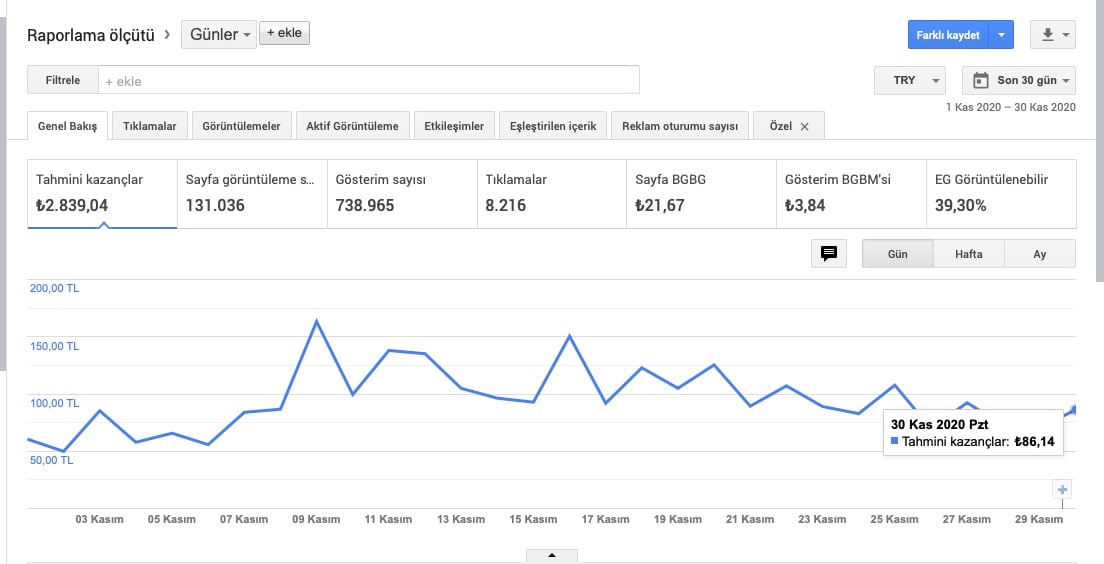Click the Raporlama ölçütü label
The height and width of the screenshot is (564, 1104).
pos(91,35)
